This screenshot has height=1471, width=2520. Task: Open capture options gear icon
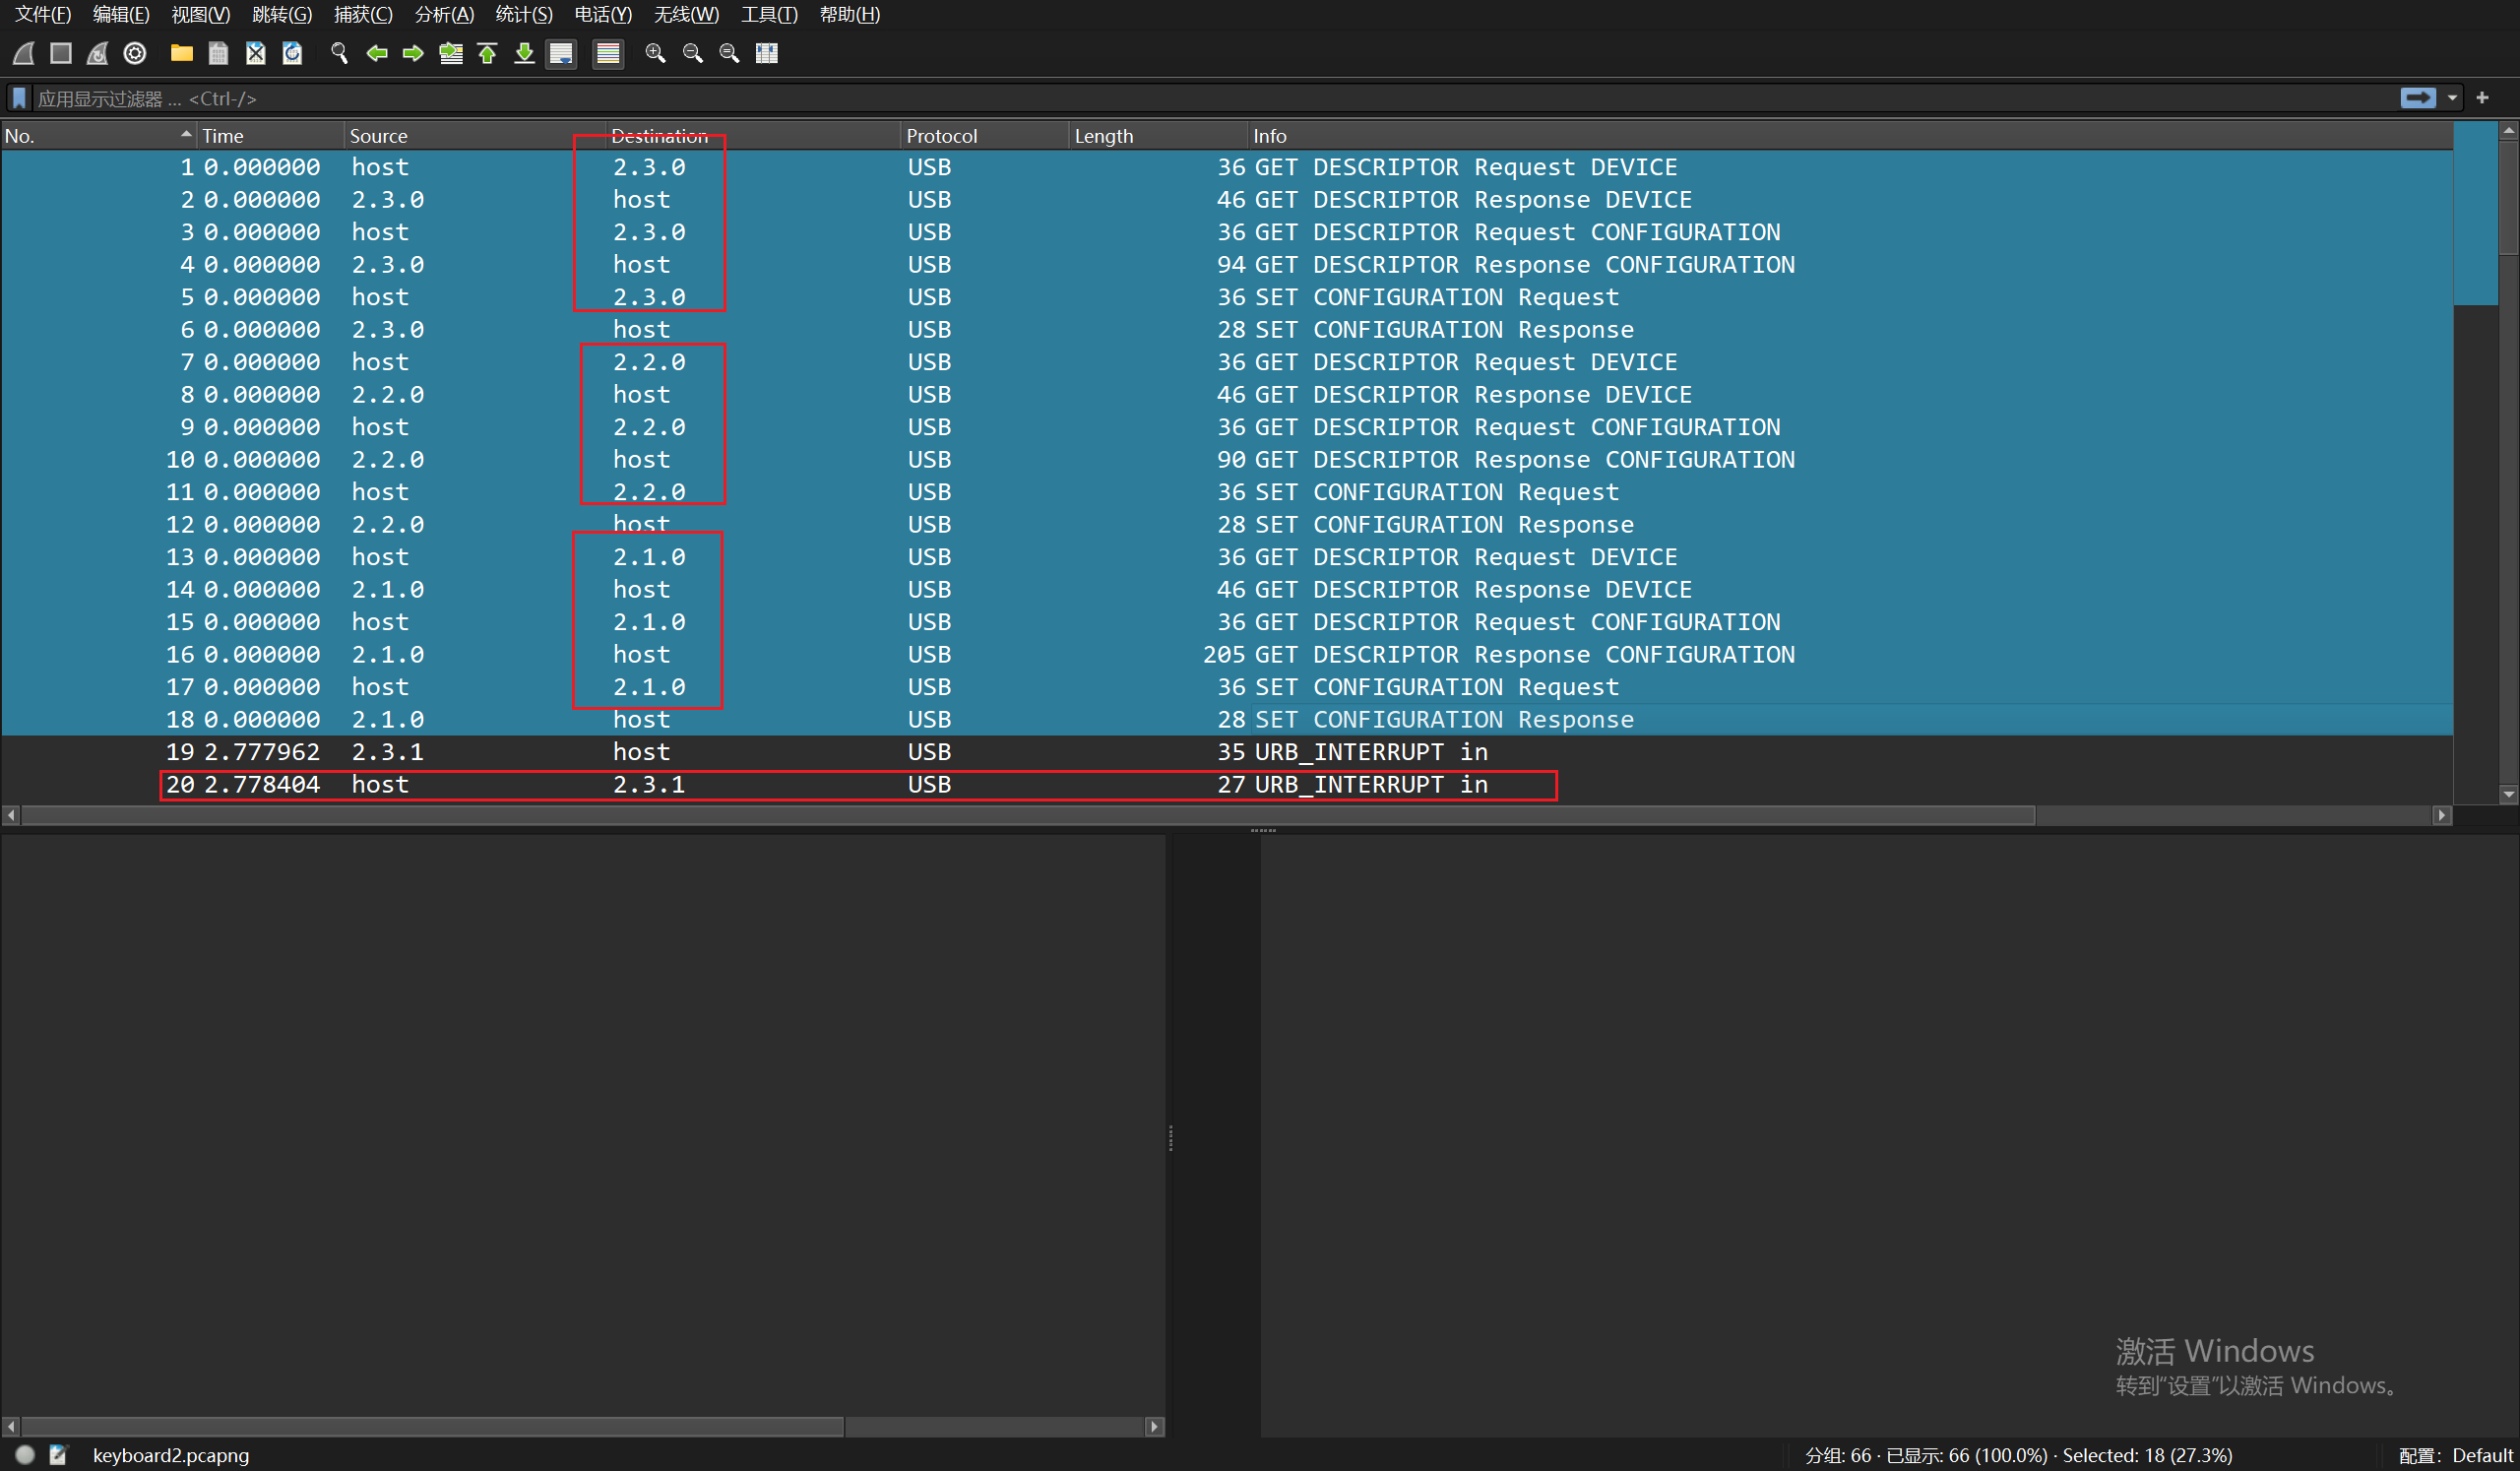(x=135, y=53)
